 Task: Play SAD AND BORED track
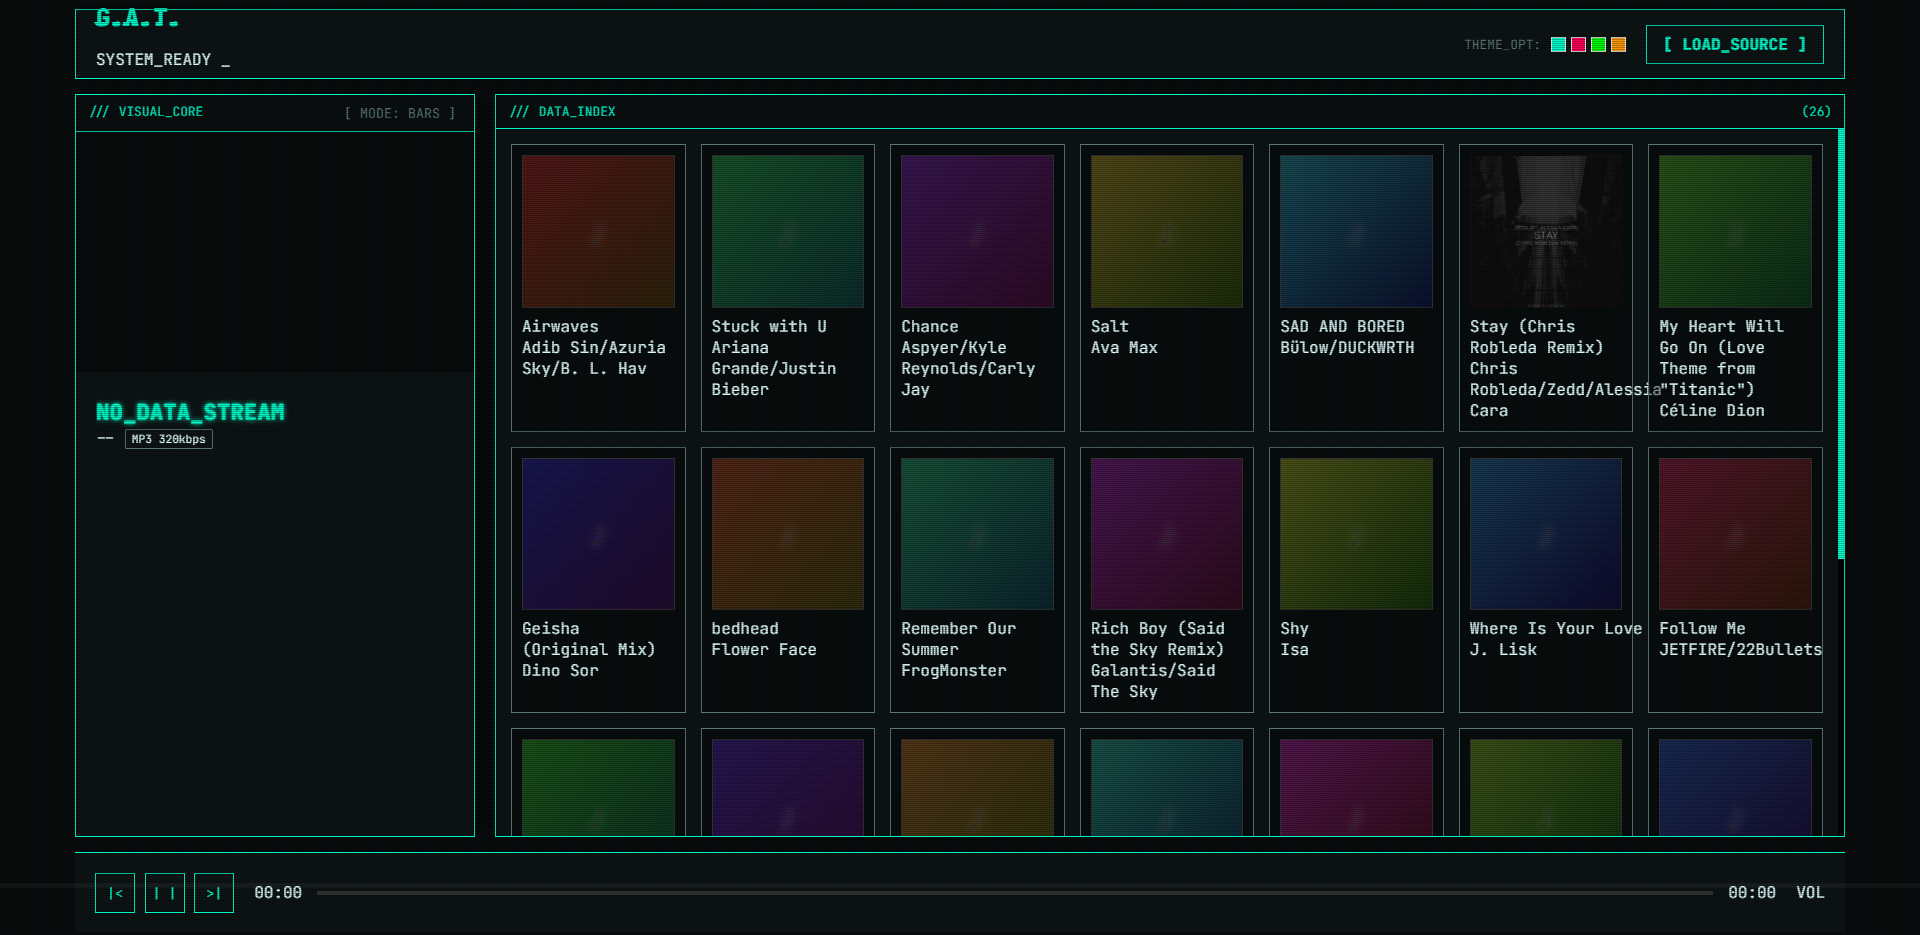tap(1355, 288)
